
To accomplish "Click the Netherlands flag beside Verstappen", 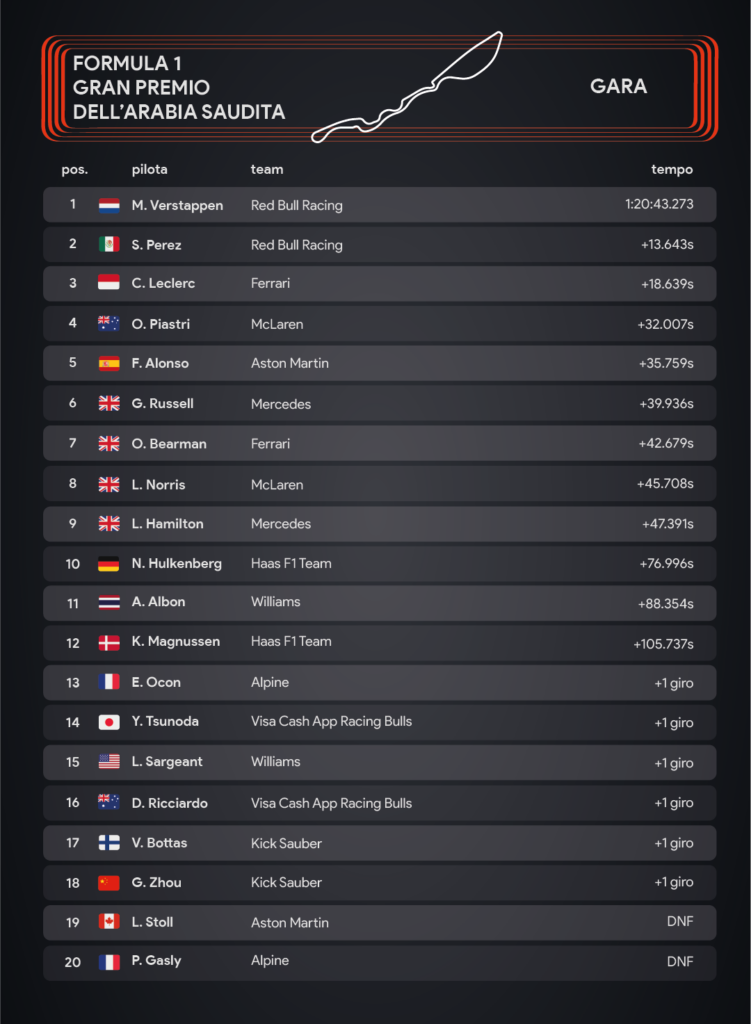I will tap(109, 205).
